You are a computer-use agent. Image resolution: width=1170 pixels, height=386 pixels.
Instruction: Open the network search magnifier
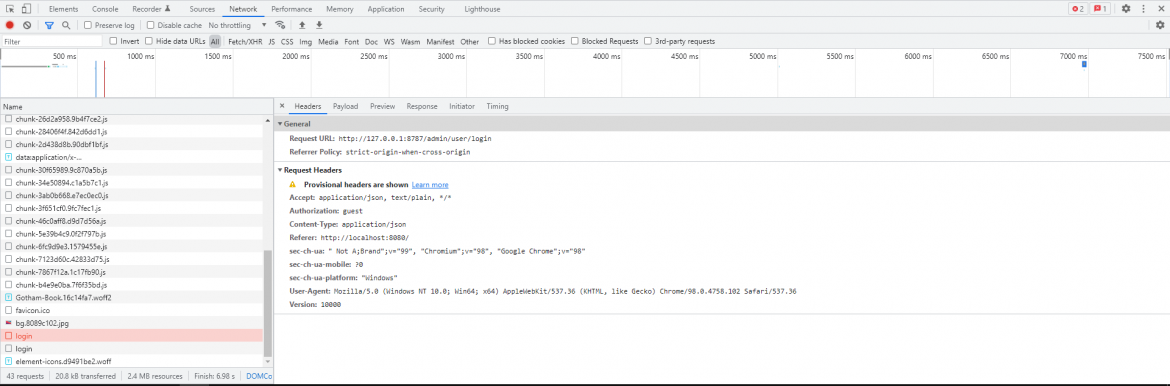66,25
